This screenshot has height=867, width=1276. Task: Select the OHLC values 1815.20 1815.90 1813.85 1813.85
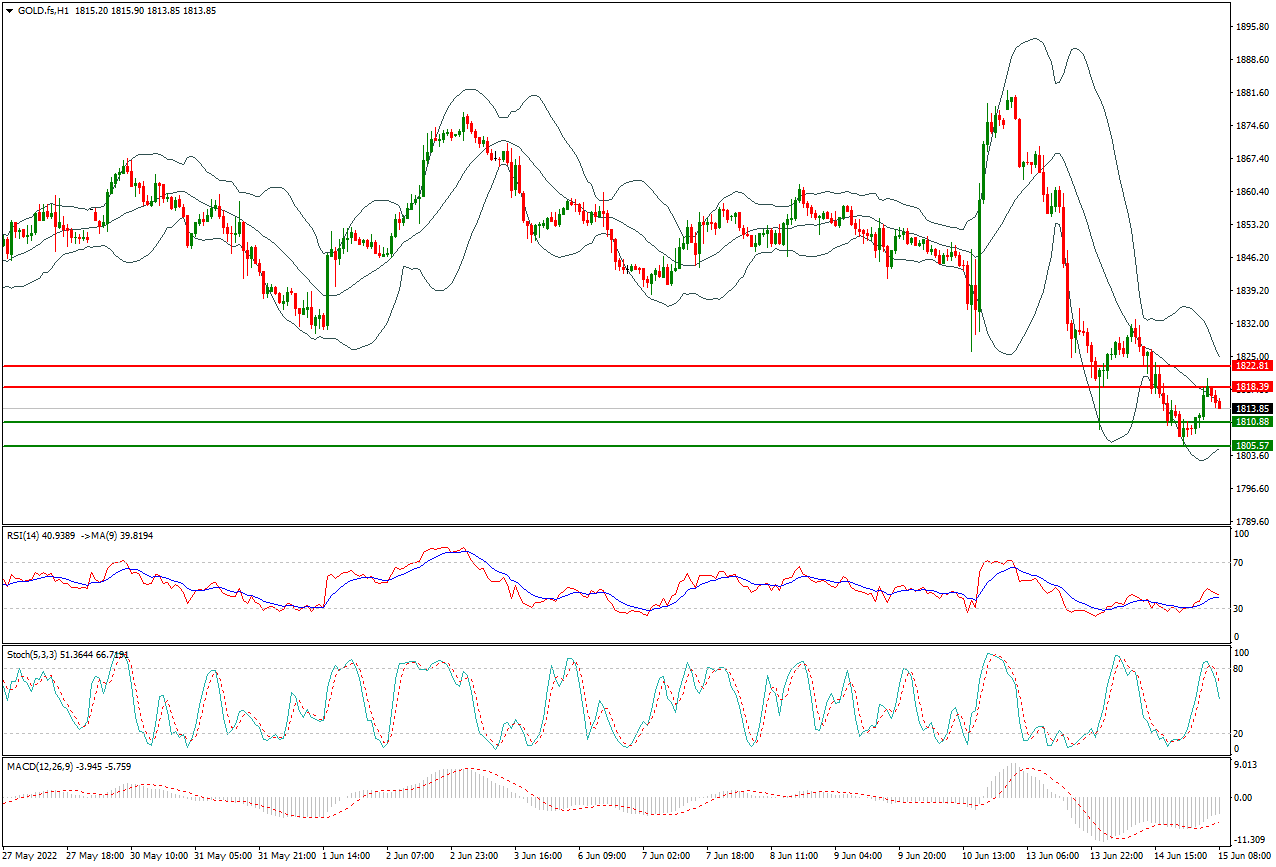point(145,10)
